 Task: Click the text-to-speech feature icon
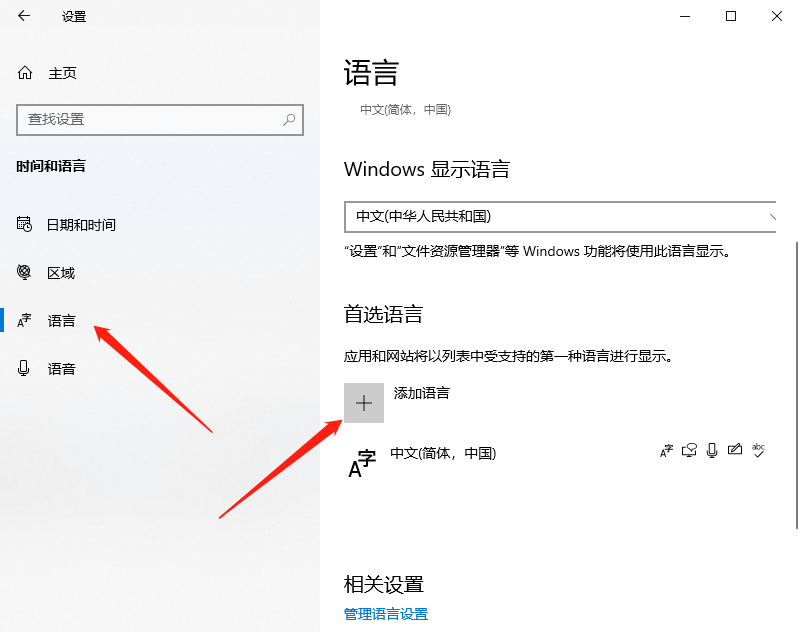pyautogui.click(x=689, y=450)
